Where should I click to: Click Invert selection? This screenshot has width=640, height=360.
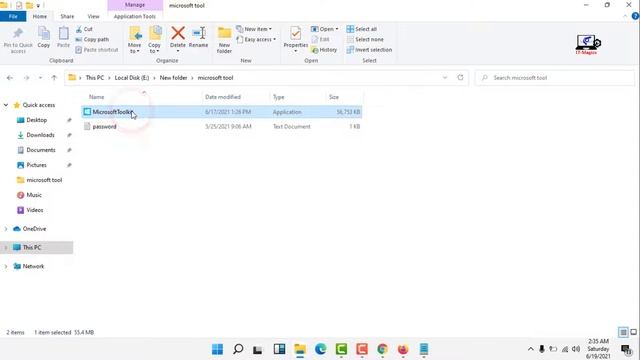(x=369, y=50)
